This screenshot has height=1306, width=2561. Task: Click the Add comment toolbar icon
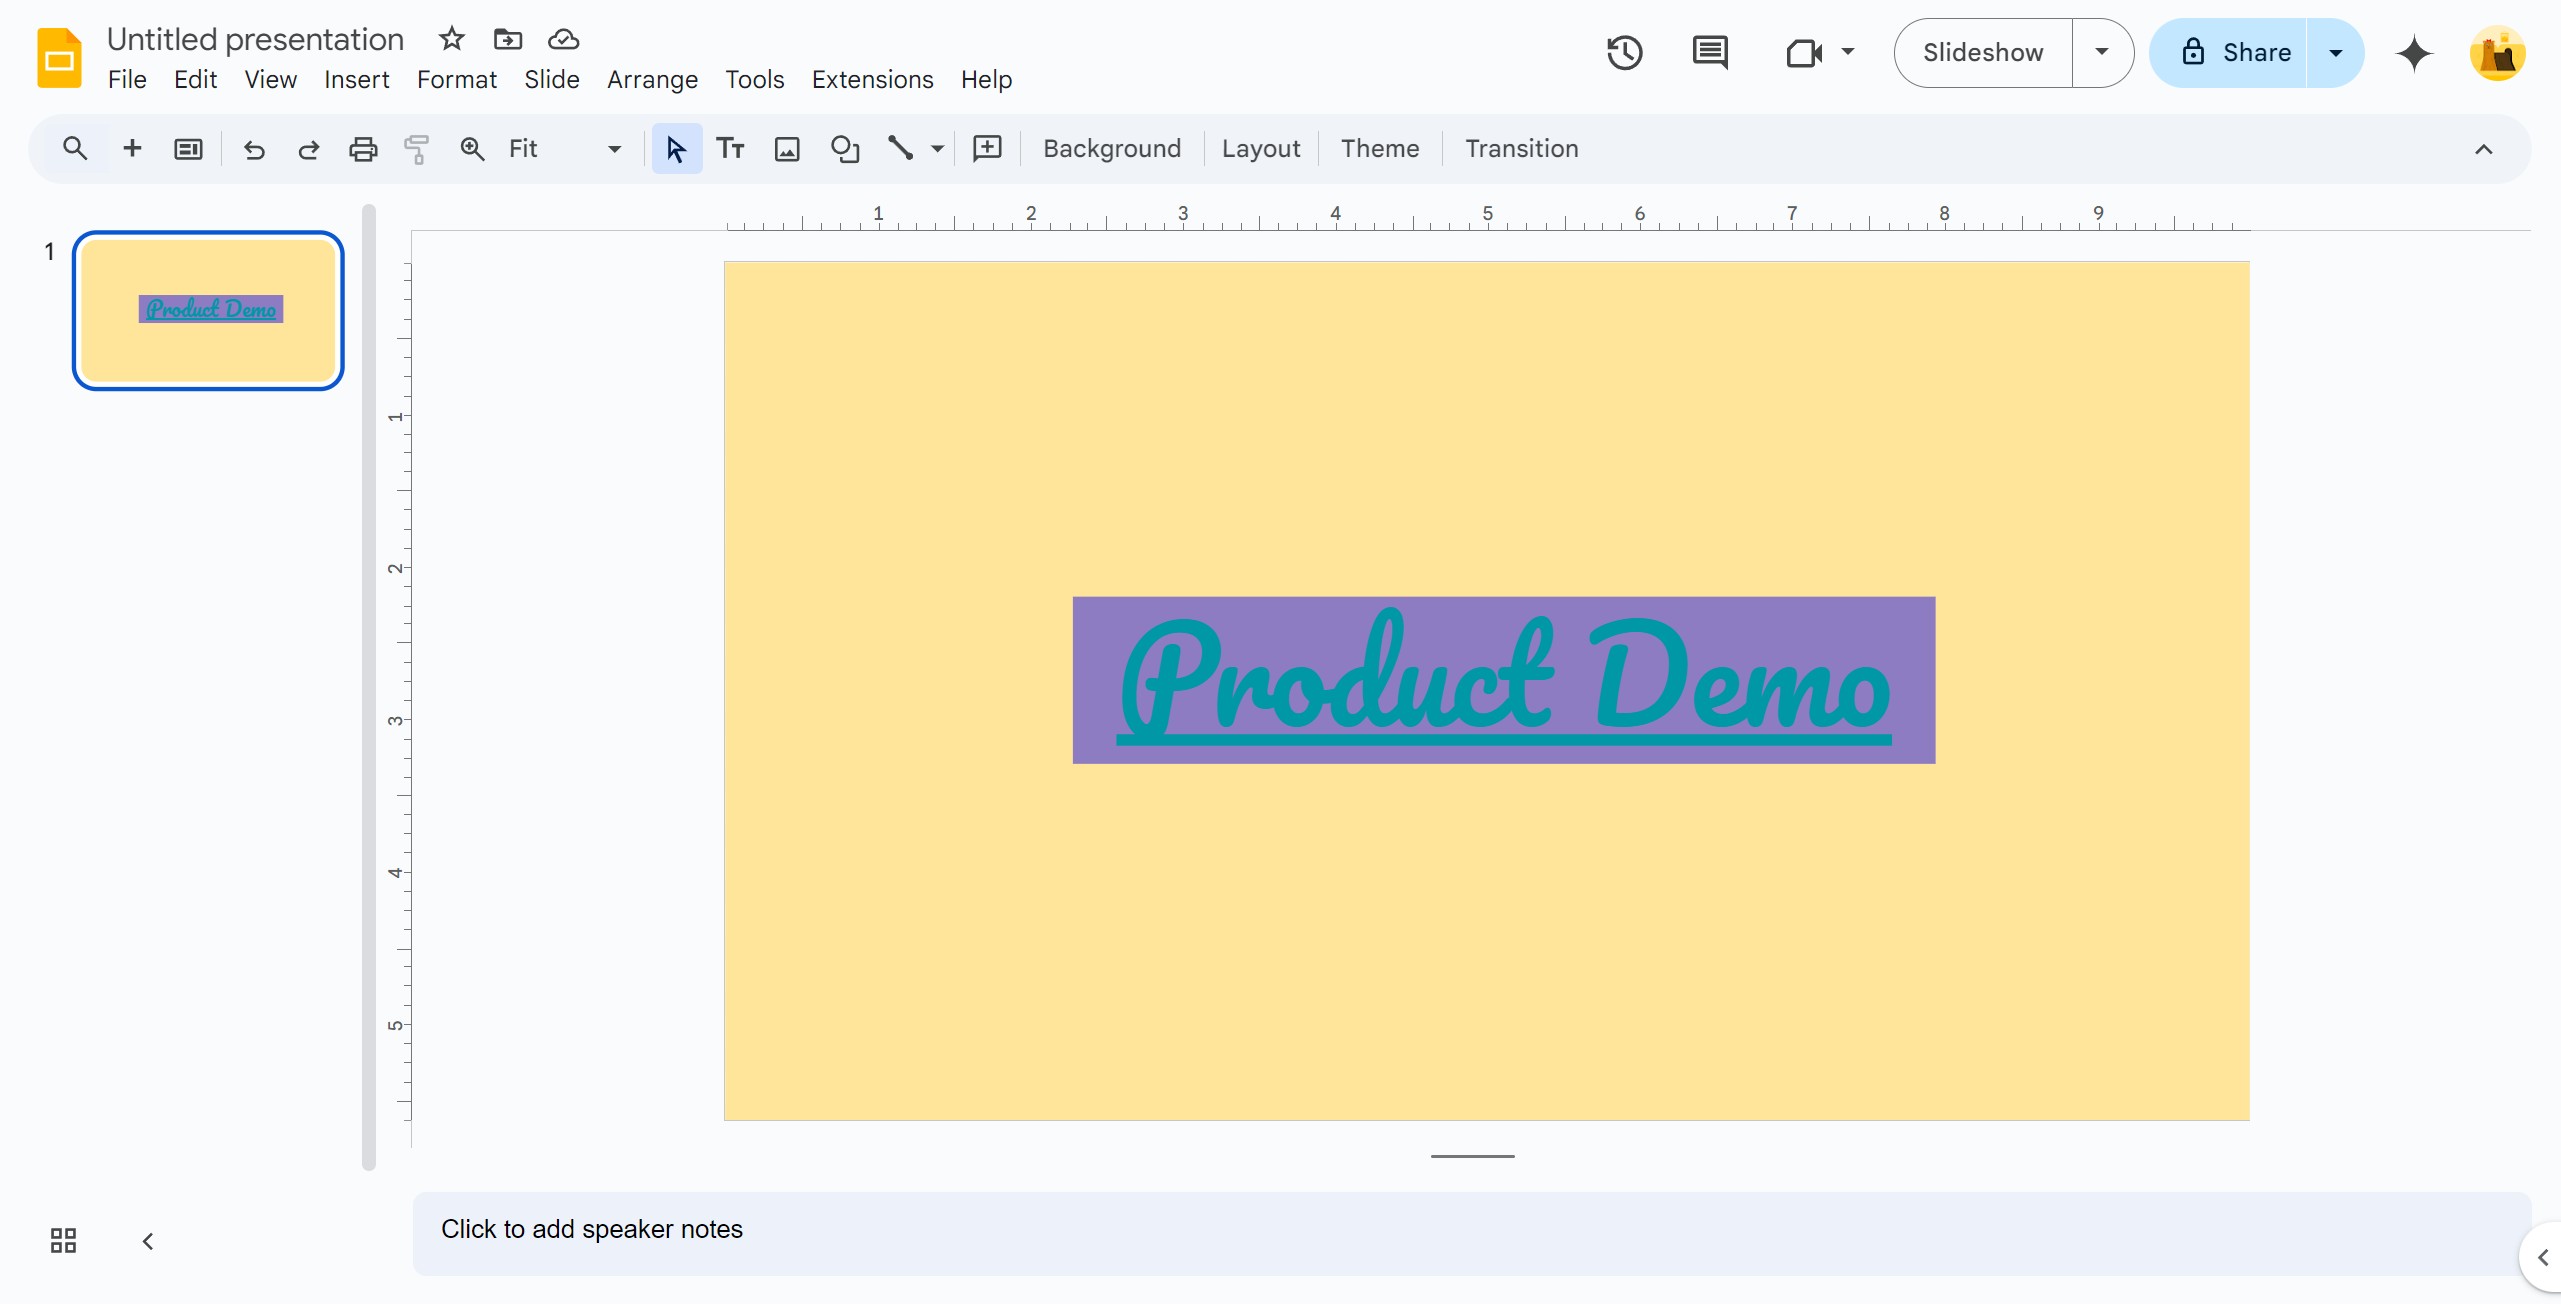coord(987,149)
